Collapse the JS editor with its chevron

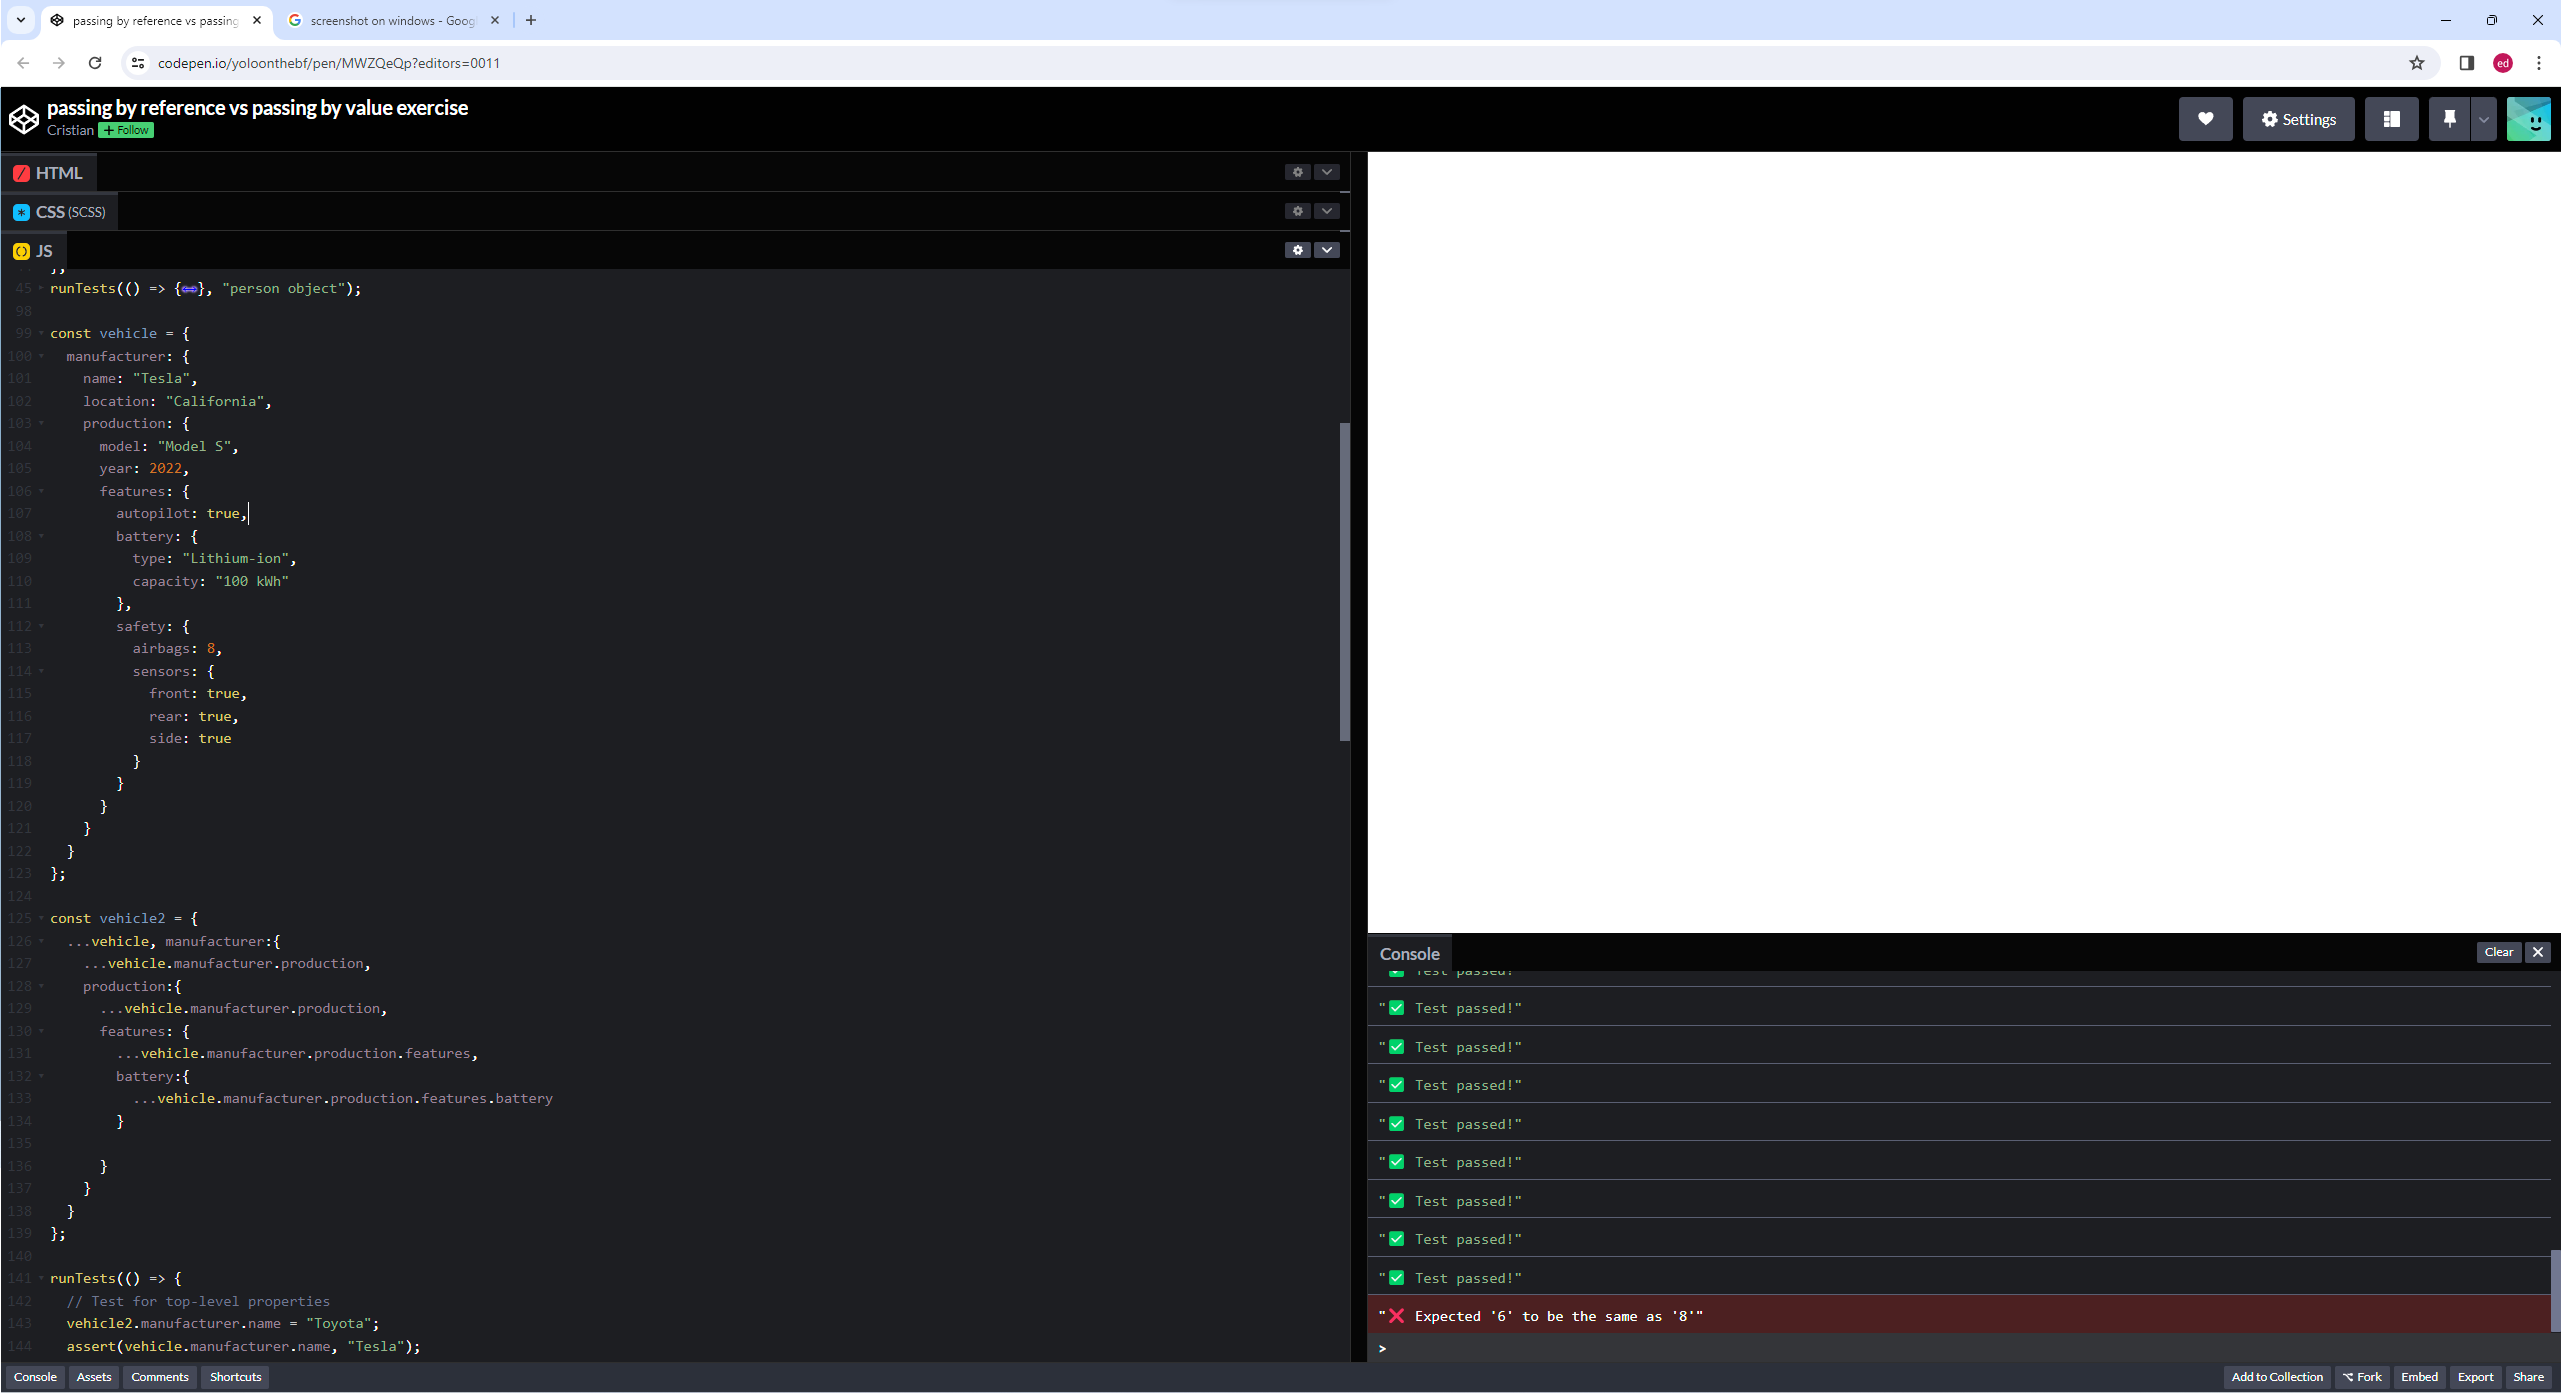(1327, 249)
